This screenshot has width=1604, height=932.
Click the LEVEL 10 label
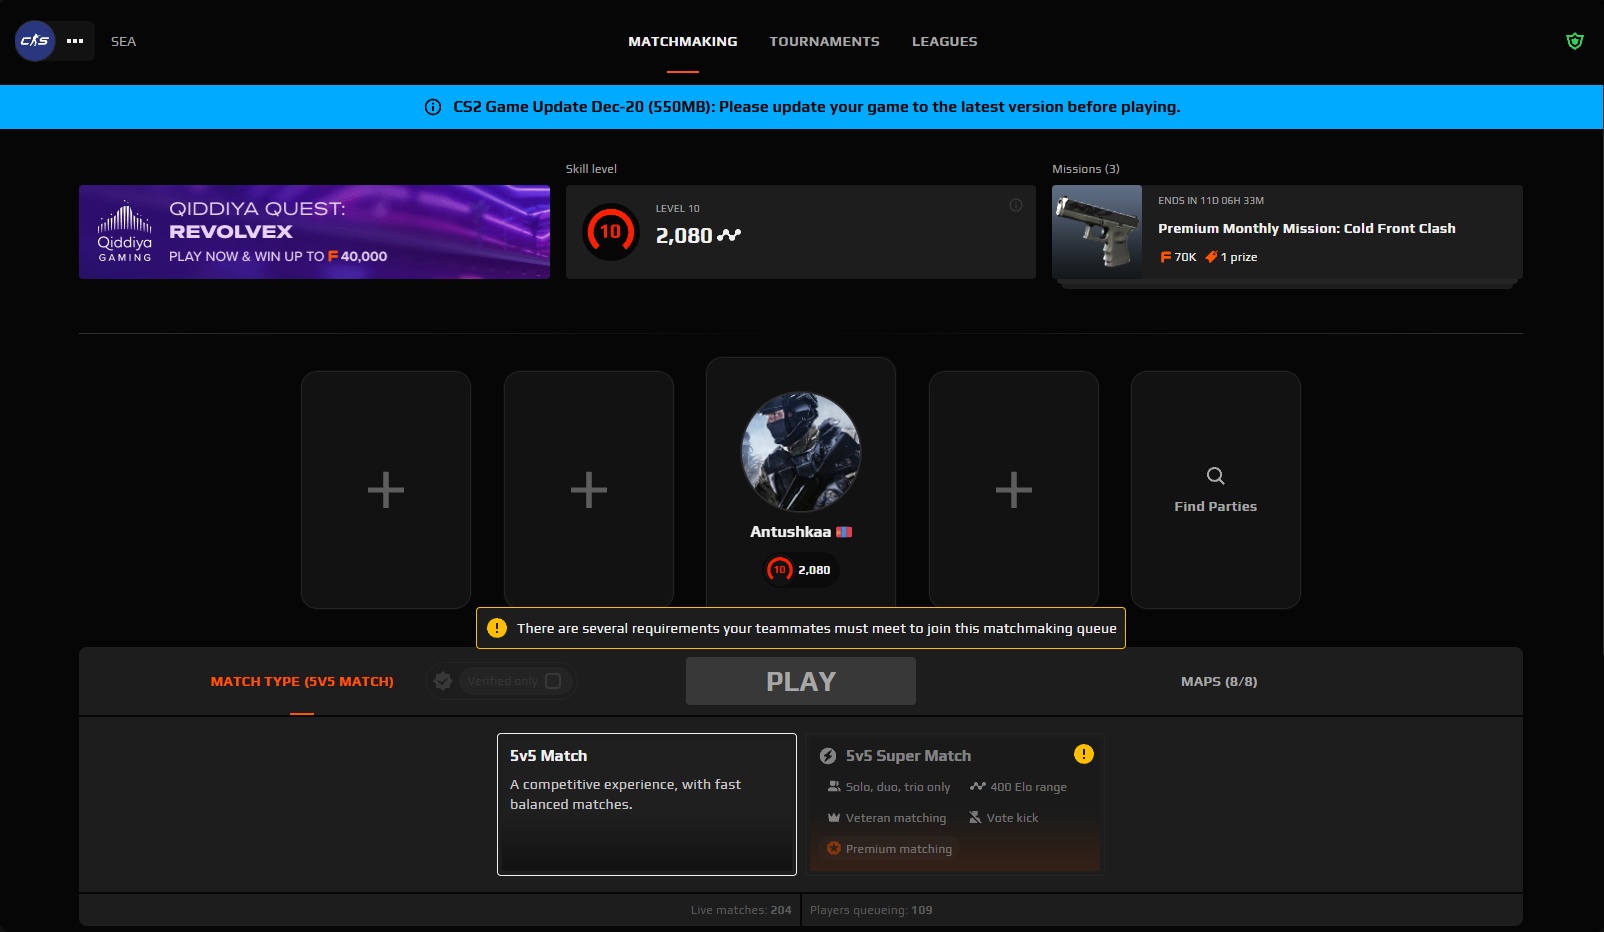[x=678, y=209]
